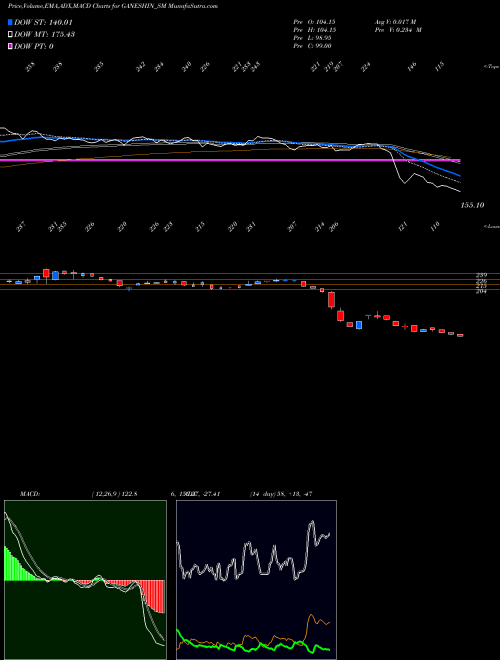Click the Pre H: 104.15 value
This screenshot has width=500, height=660.
(x=314, y=30)
